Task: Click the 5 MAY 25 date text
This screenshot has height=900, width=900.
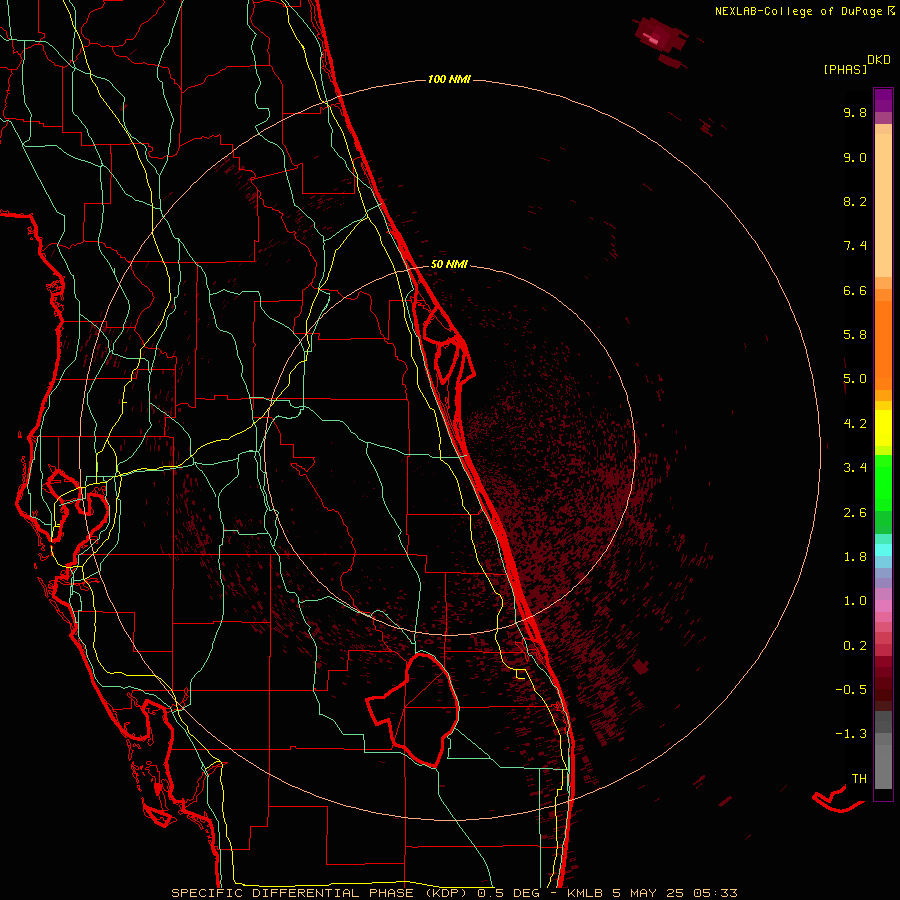Action: click(x=649, y=893)
